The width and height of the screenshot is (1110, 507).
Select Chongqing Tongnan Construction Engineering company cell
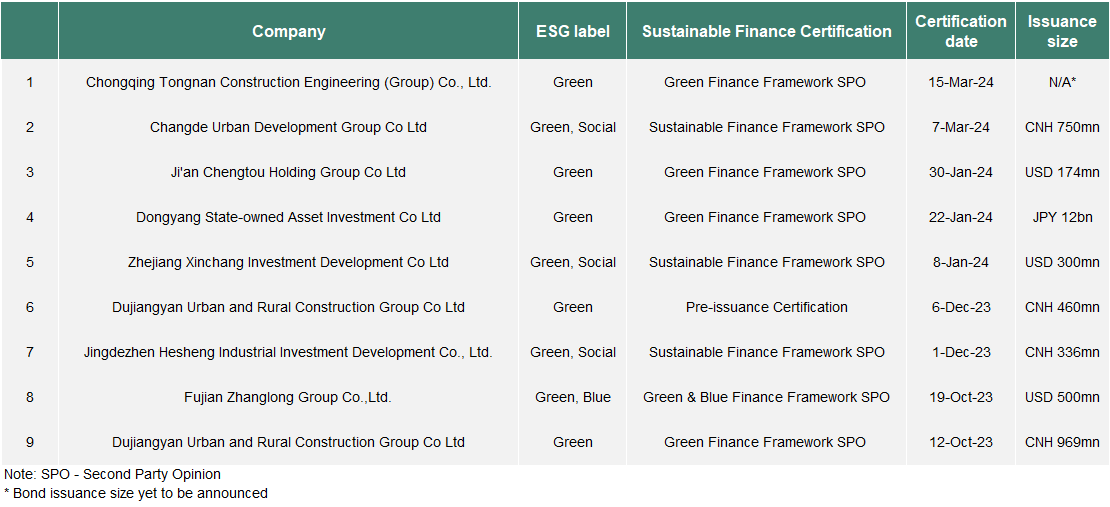[x=289, y=82]
